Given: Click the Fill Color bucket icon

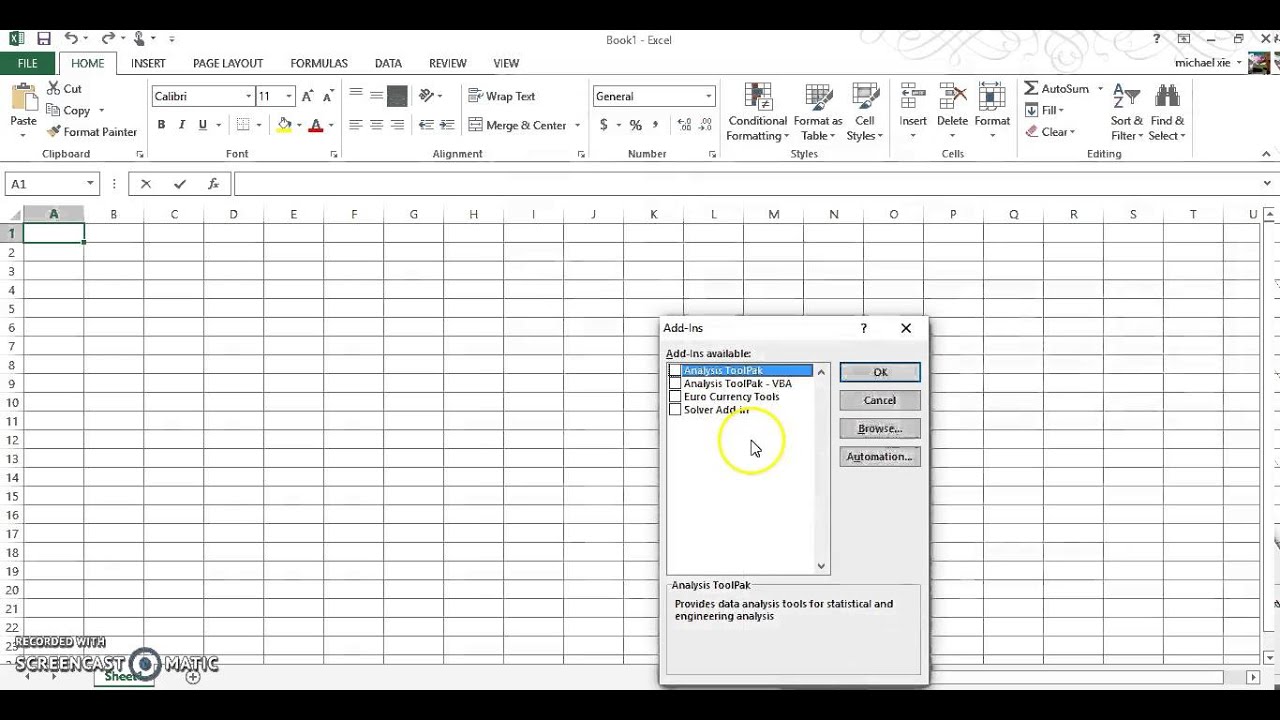Looking at the screenshot, I should (x=285, y=125).
